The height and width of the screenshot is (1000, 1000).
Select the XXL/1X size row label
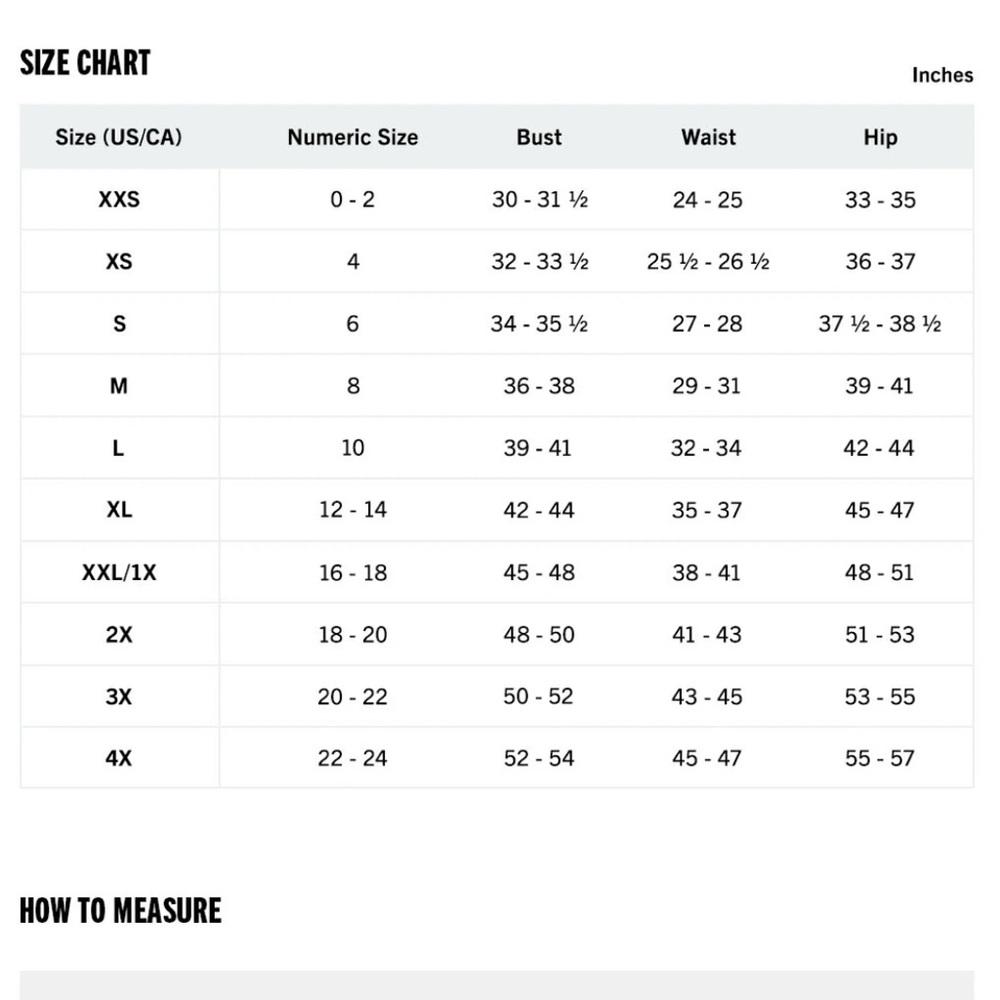click(x=119, y=573)
